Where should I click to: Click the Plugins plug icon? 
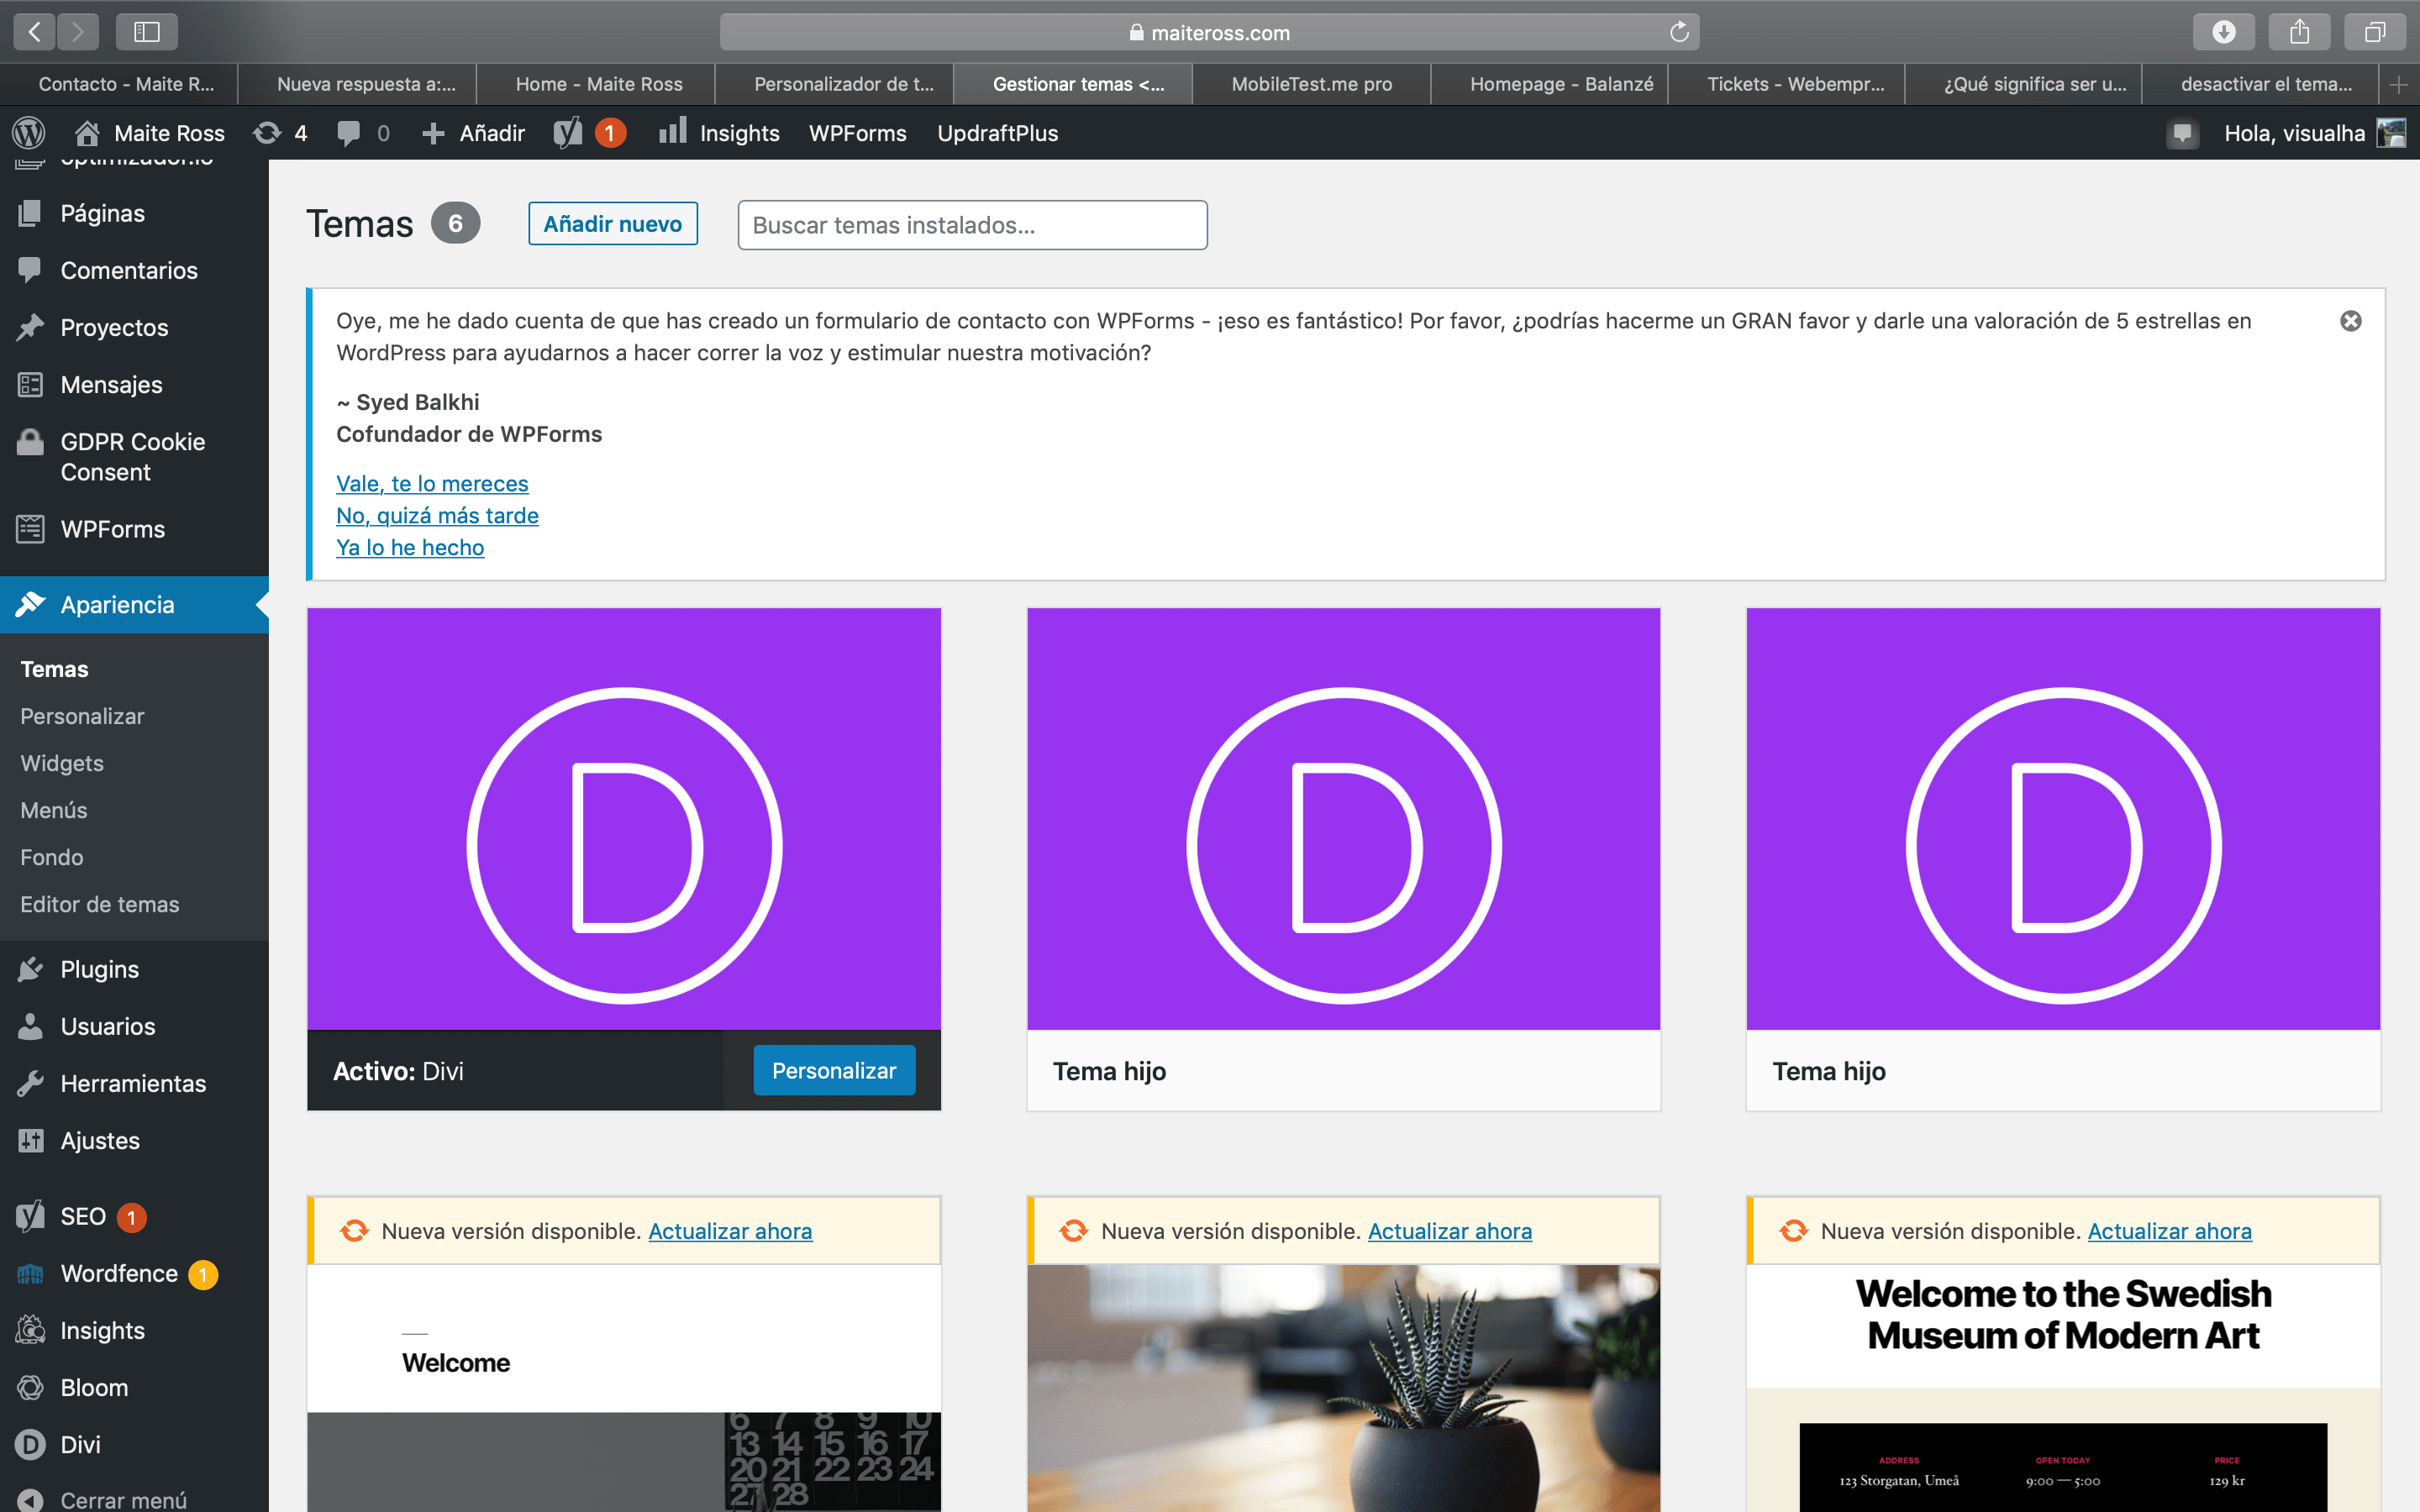[30, 969]
